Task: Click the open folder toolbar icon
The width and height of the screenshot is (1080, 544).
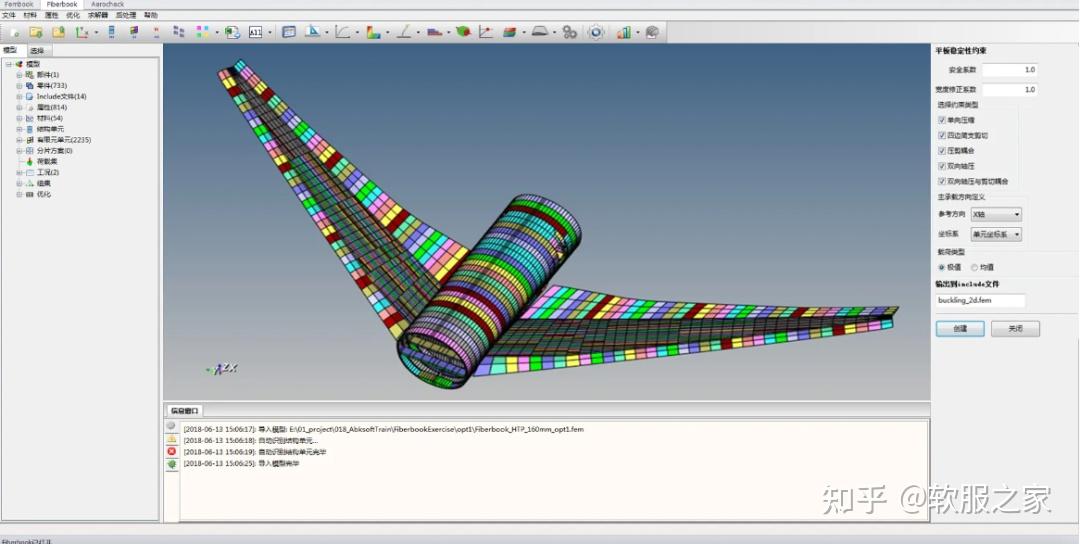Action: click(36, 32)
